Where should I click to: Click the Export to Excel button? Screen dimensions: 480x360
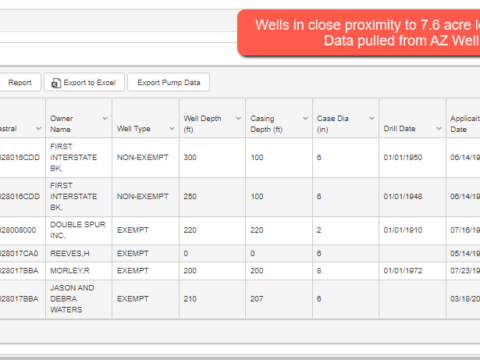(84, 82)
